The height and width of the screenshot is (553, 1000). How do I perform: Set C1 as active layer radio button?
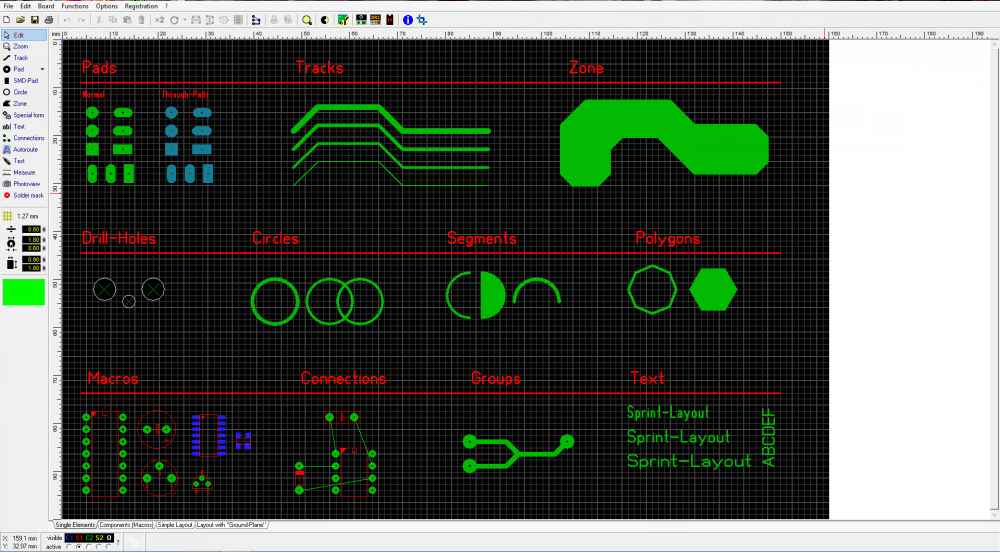70,547
